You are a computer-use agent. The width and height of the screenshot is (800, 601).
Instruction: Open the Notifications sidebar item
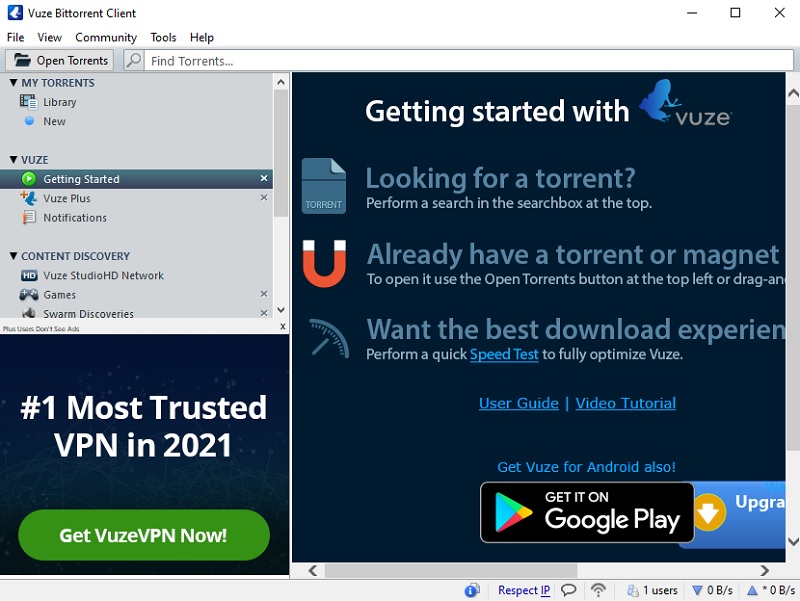[x=74, y=217]
